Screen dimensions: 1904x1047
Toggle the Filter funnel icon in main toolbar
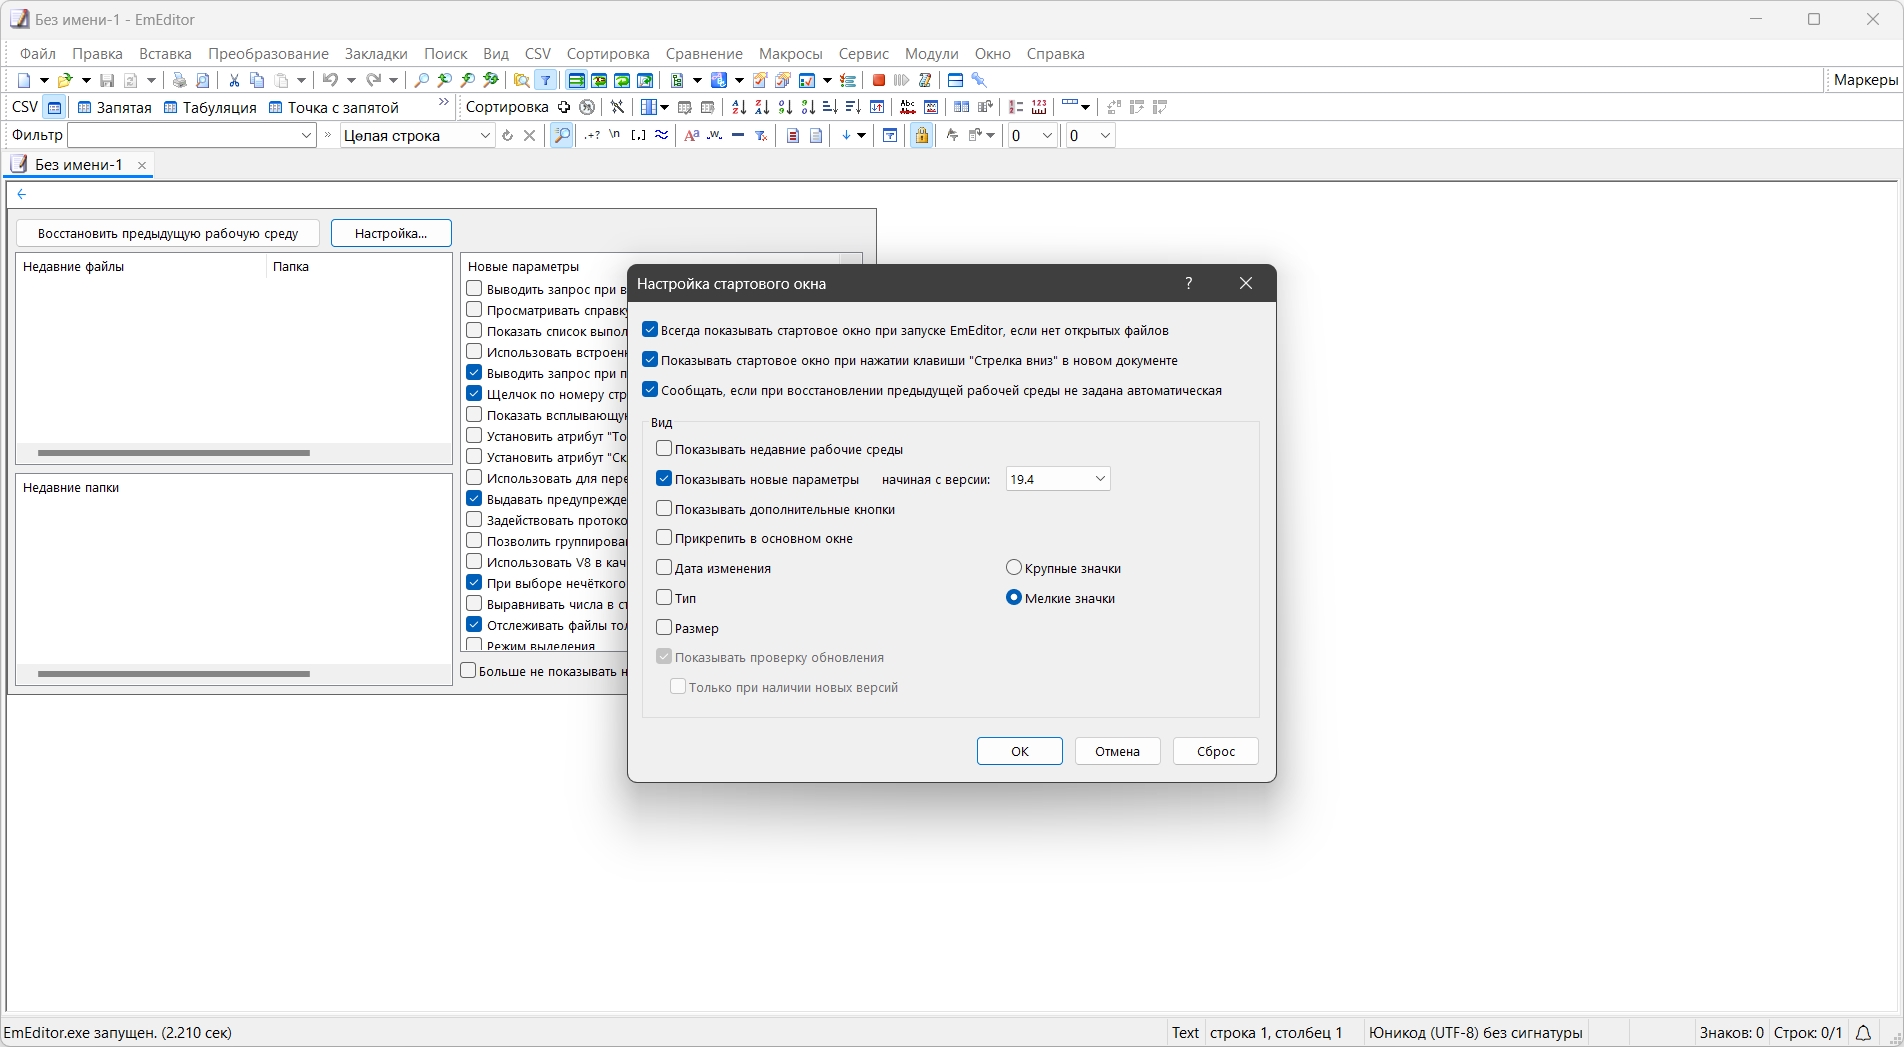pos(546,80)
